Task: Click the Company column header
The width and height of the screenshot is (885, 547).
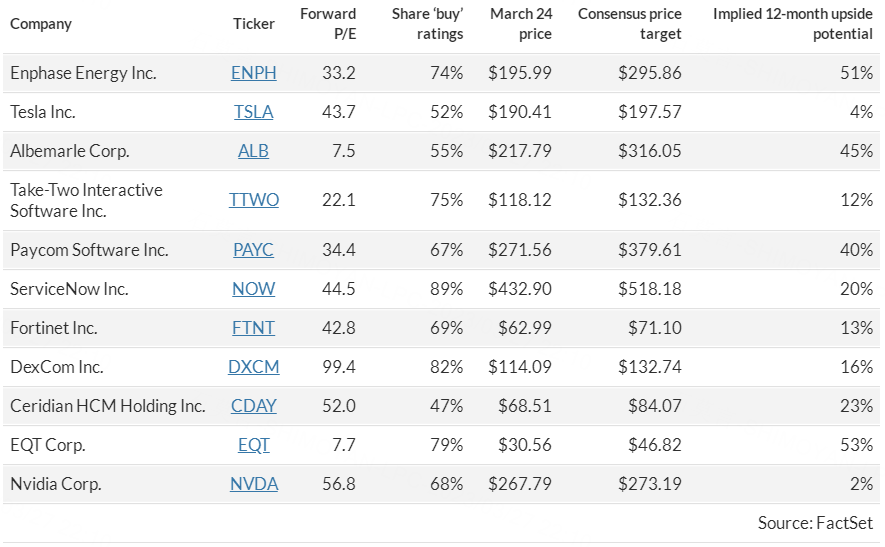Action: 41,24
